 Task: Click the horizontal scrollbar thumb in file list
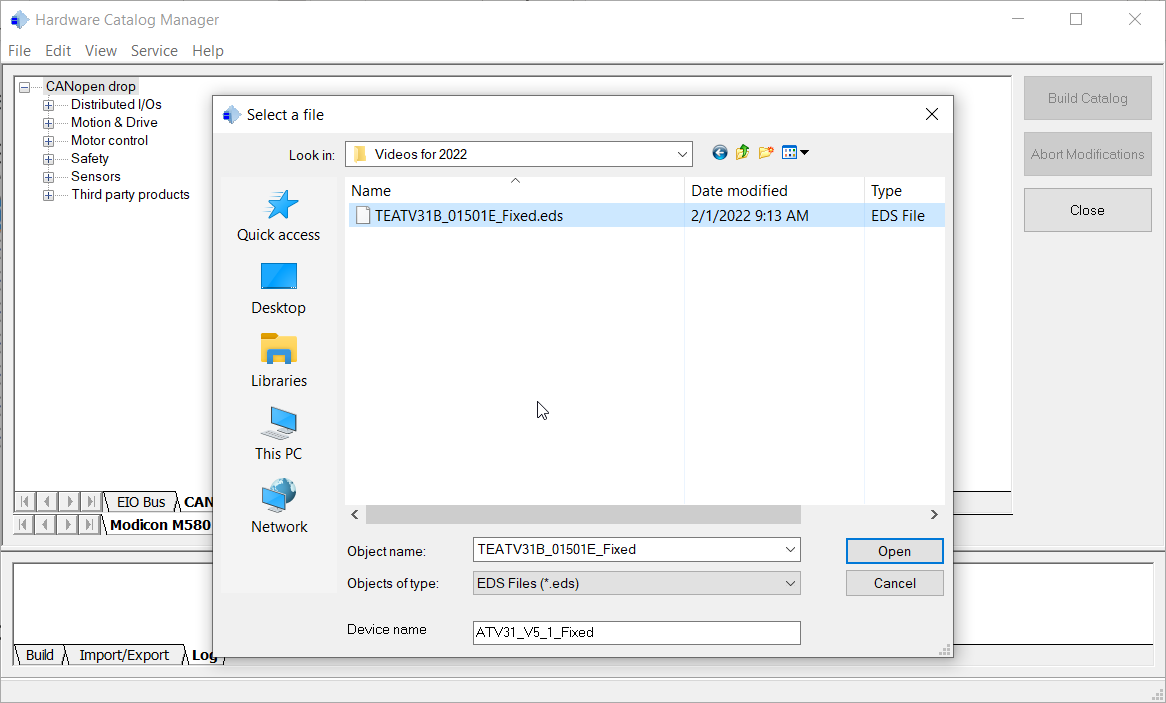[x=583, y=515]
